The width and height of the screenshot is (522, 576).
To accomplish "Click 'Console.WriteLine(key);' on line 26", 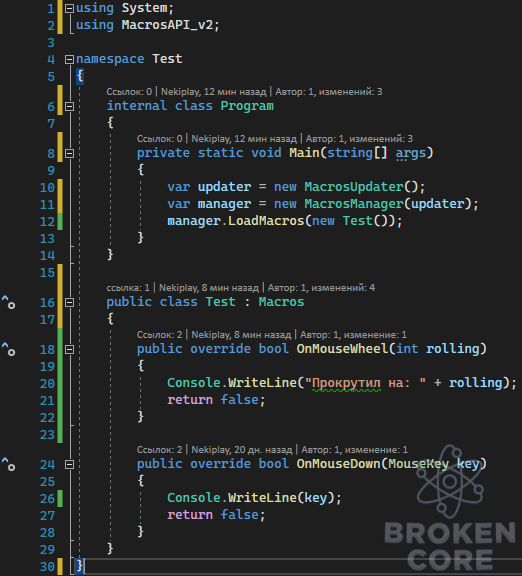I will tap(254, 498).
